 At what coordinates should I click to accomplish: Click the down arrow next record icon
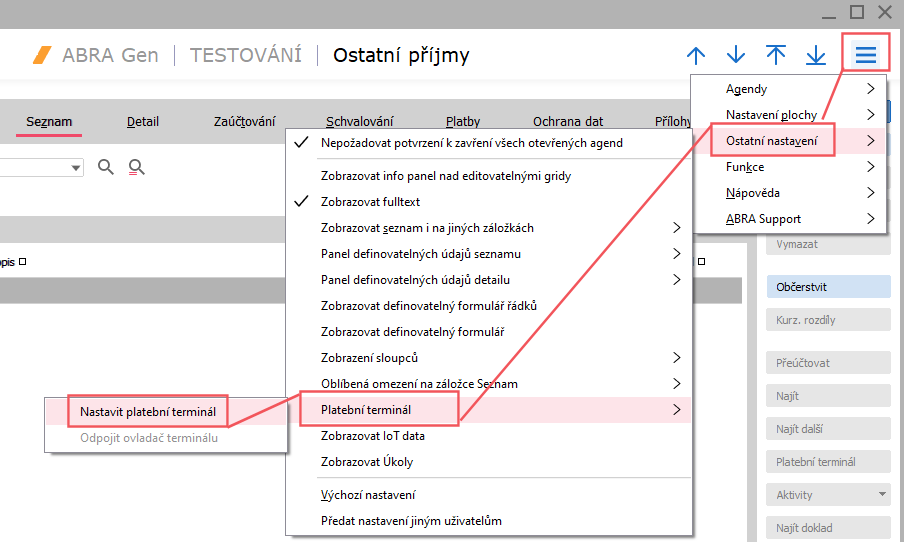[736, 55]
